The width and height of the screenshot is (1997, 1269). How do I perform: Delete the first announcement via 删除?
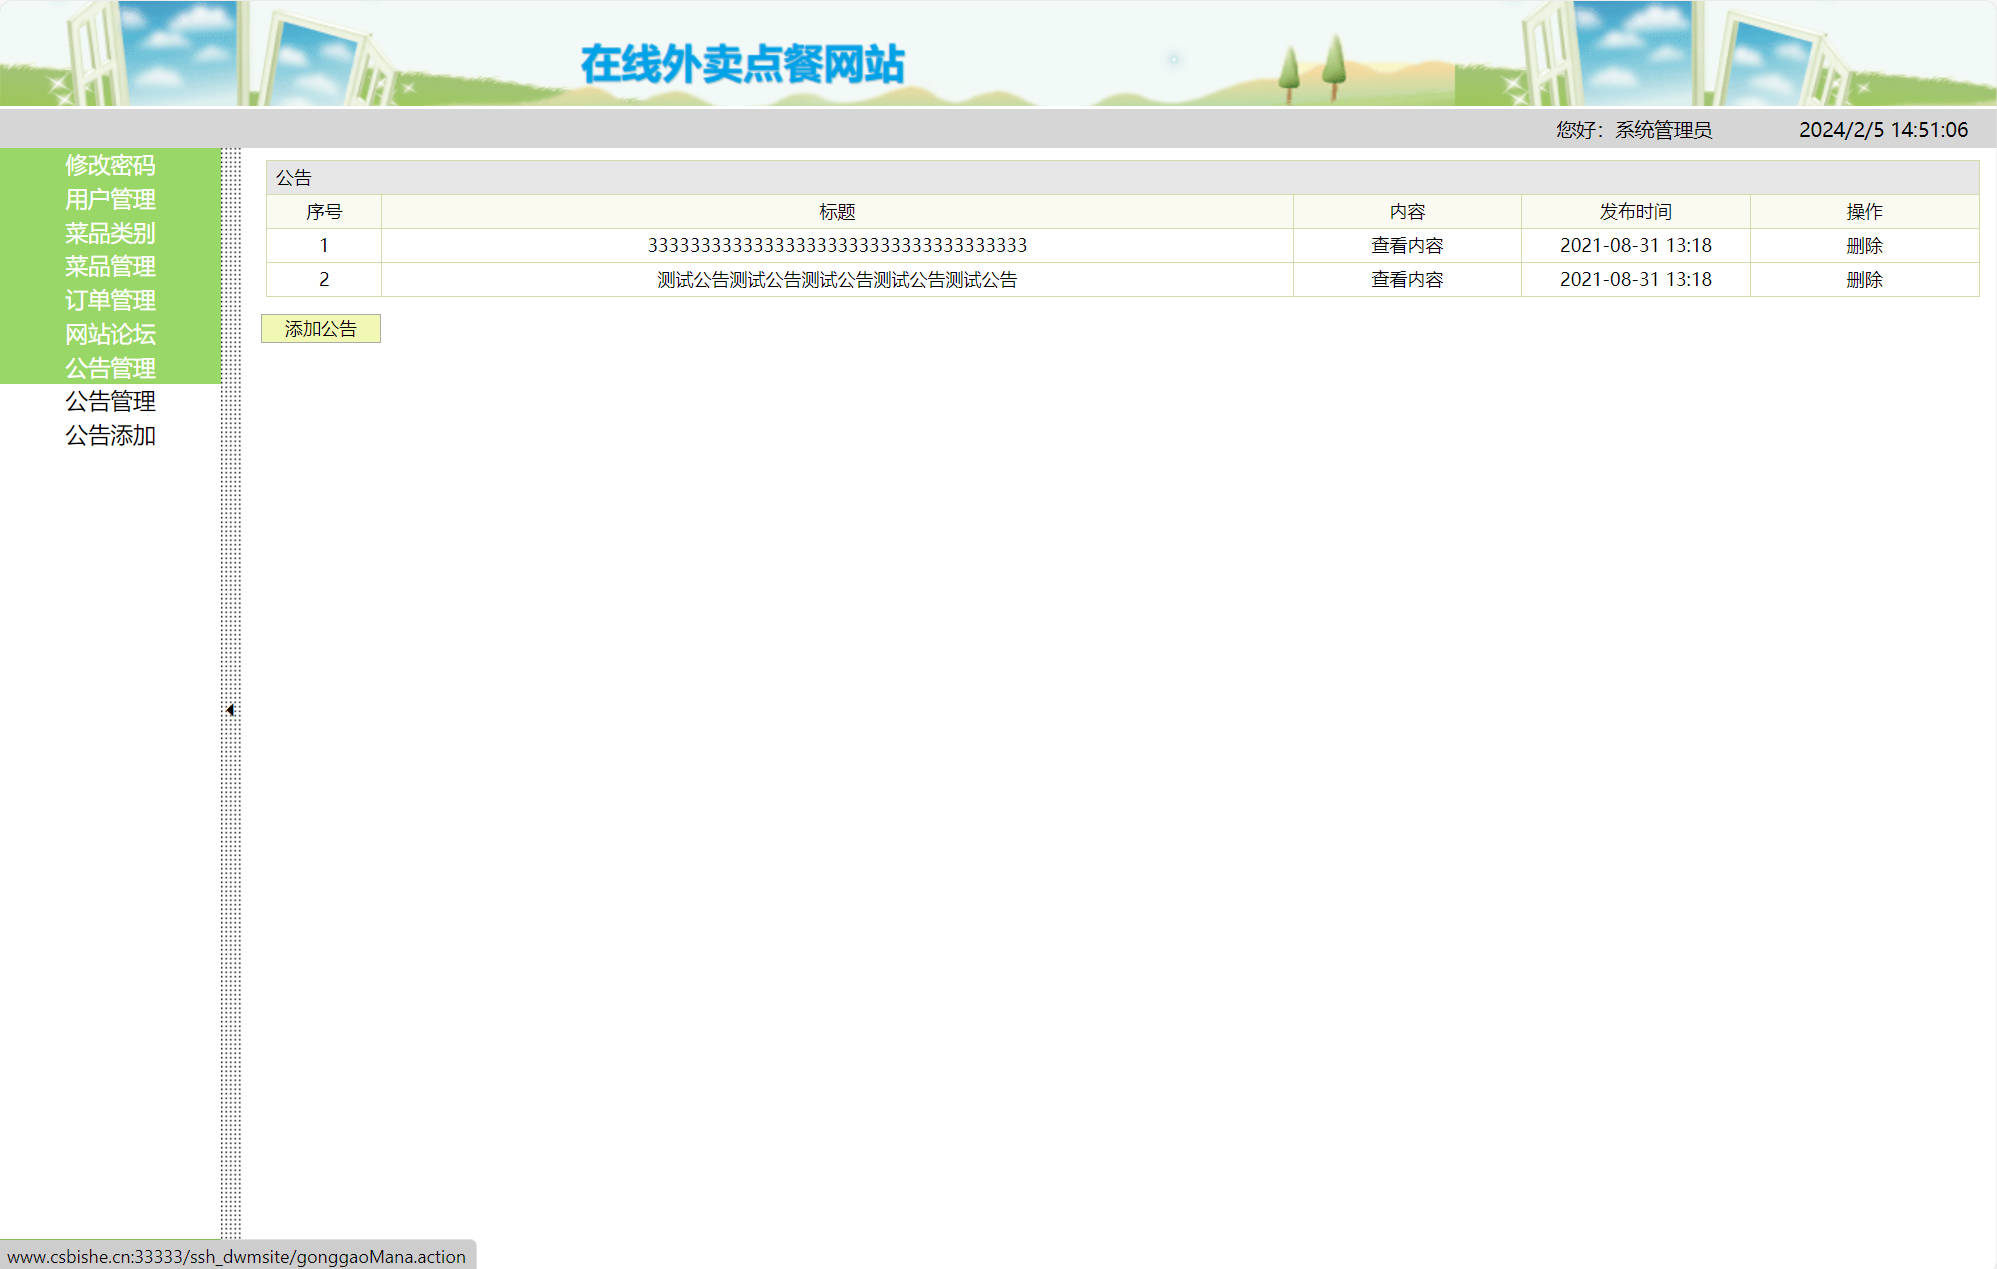click(x=1866, y=244)
